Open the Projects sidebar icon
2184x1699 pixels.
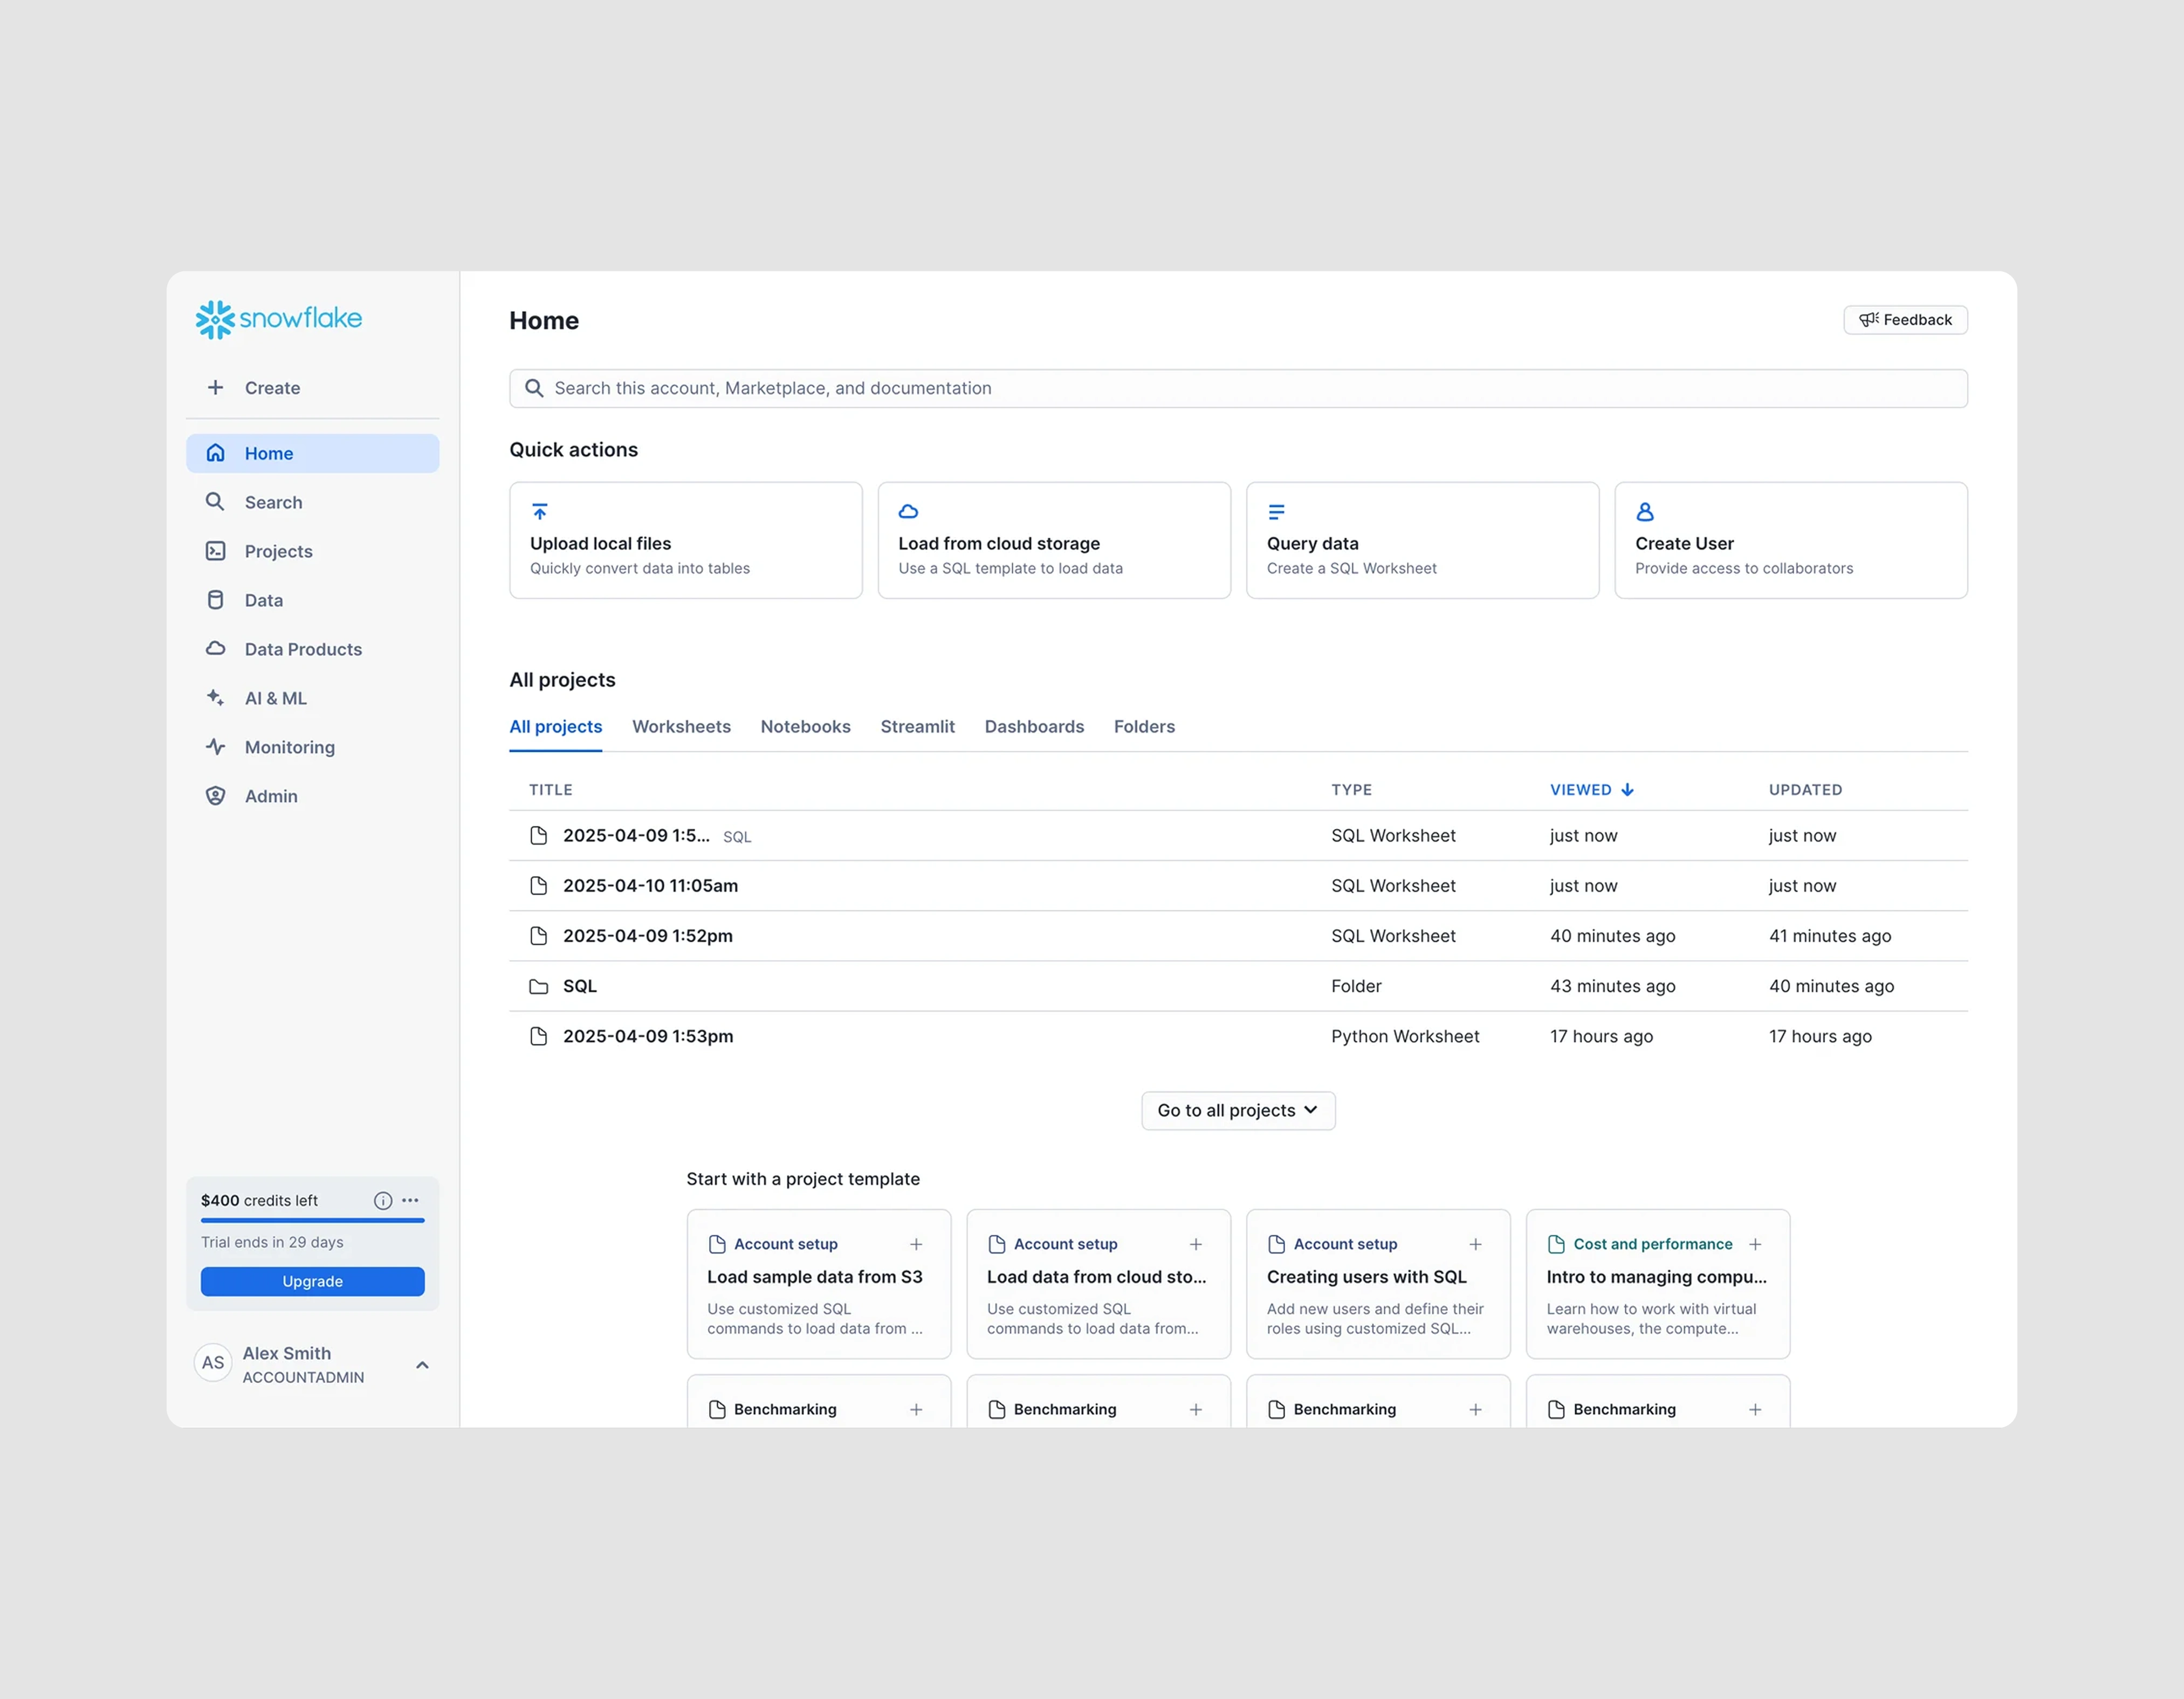tap(215, 551)
